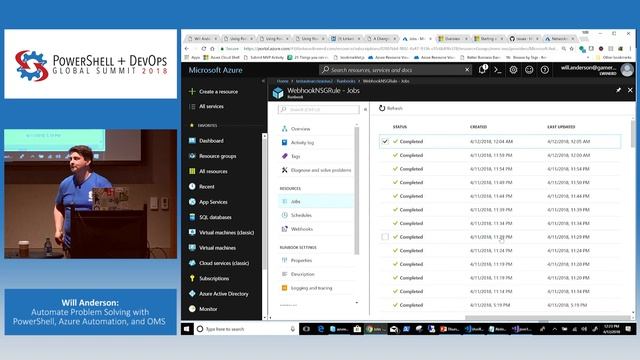Image resolution: width=640 pixels, height=360 pixels.
Task: Go to Home in the breadcrumb
Action: [282, 81]
